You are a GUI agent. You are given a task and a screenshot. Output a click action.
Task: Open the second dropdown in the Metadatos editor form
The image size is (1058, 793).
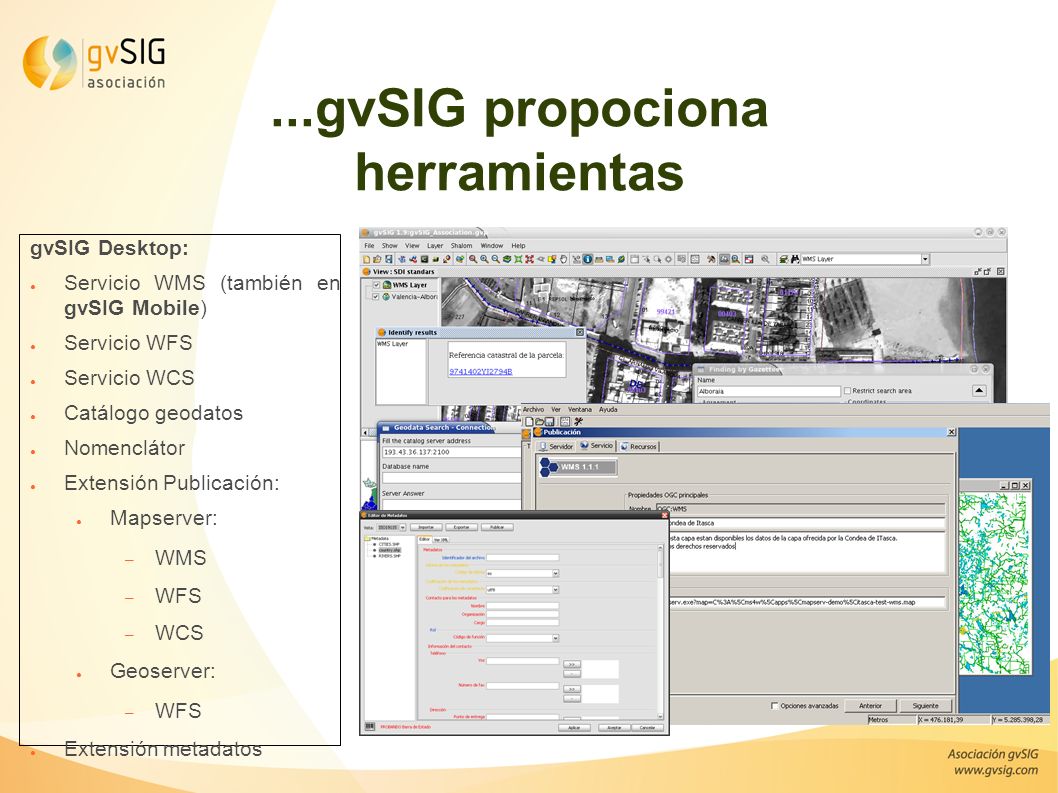tap(555, 590)
